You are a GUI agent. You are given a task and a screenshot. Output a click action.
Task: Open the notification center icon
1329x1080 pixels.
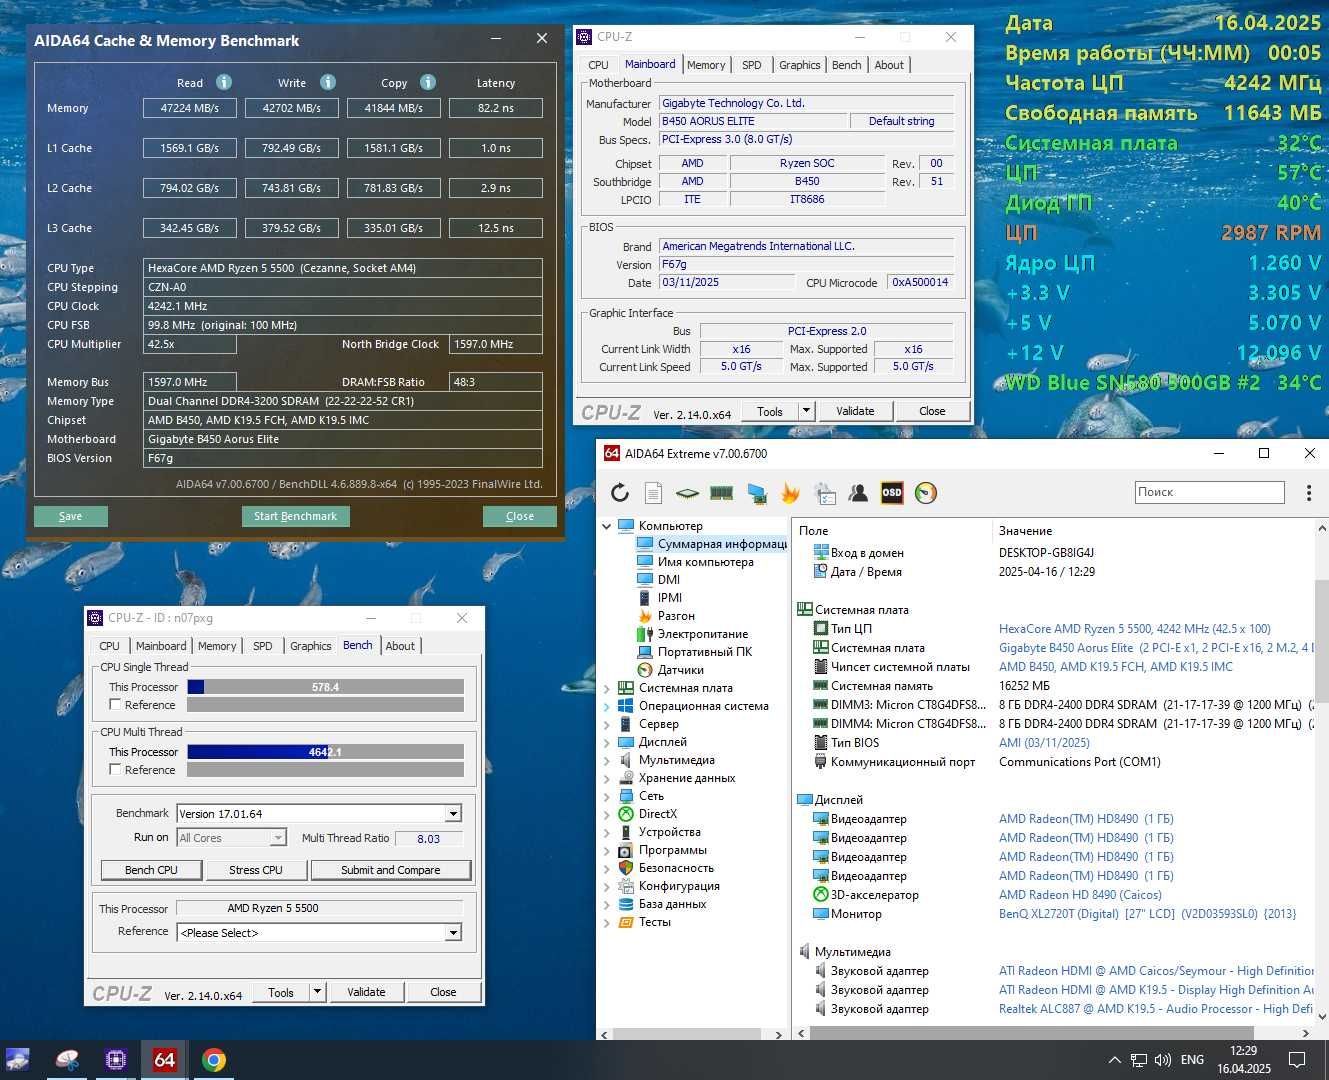[1296, 1060]
